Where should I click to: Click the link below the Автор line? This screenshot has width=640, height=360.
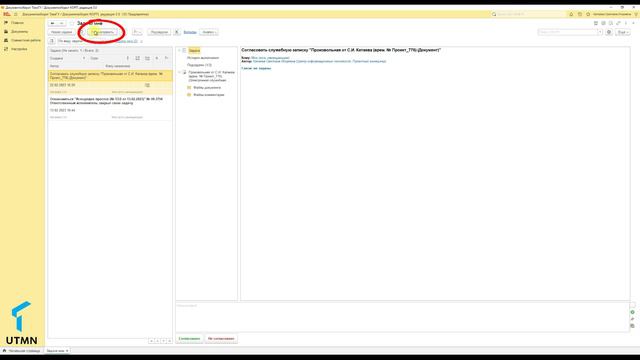pos(256,68)
